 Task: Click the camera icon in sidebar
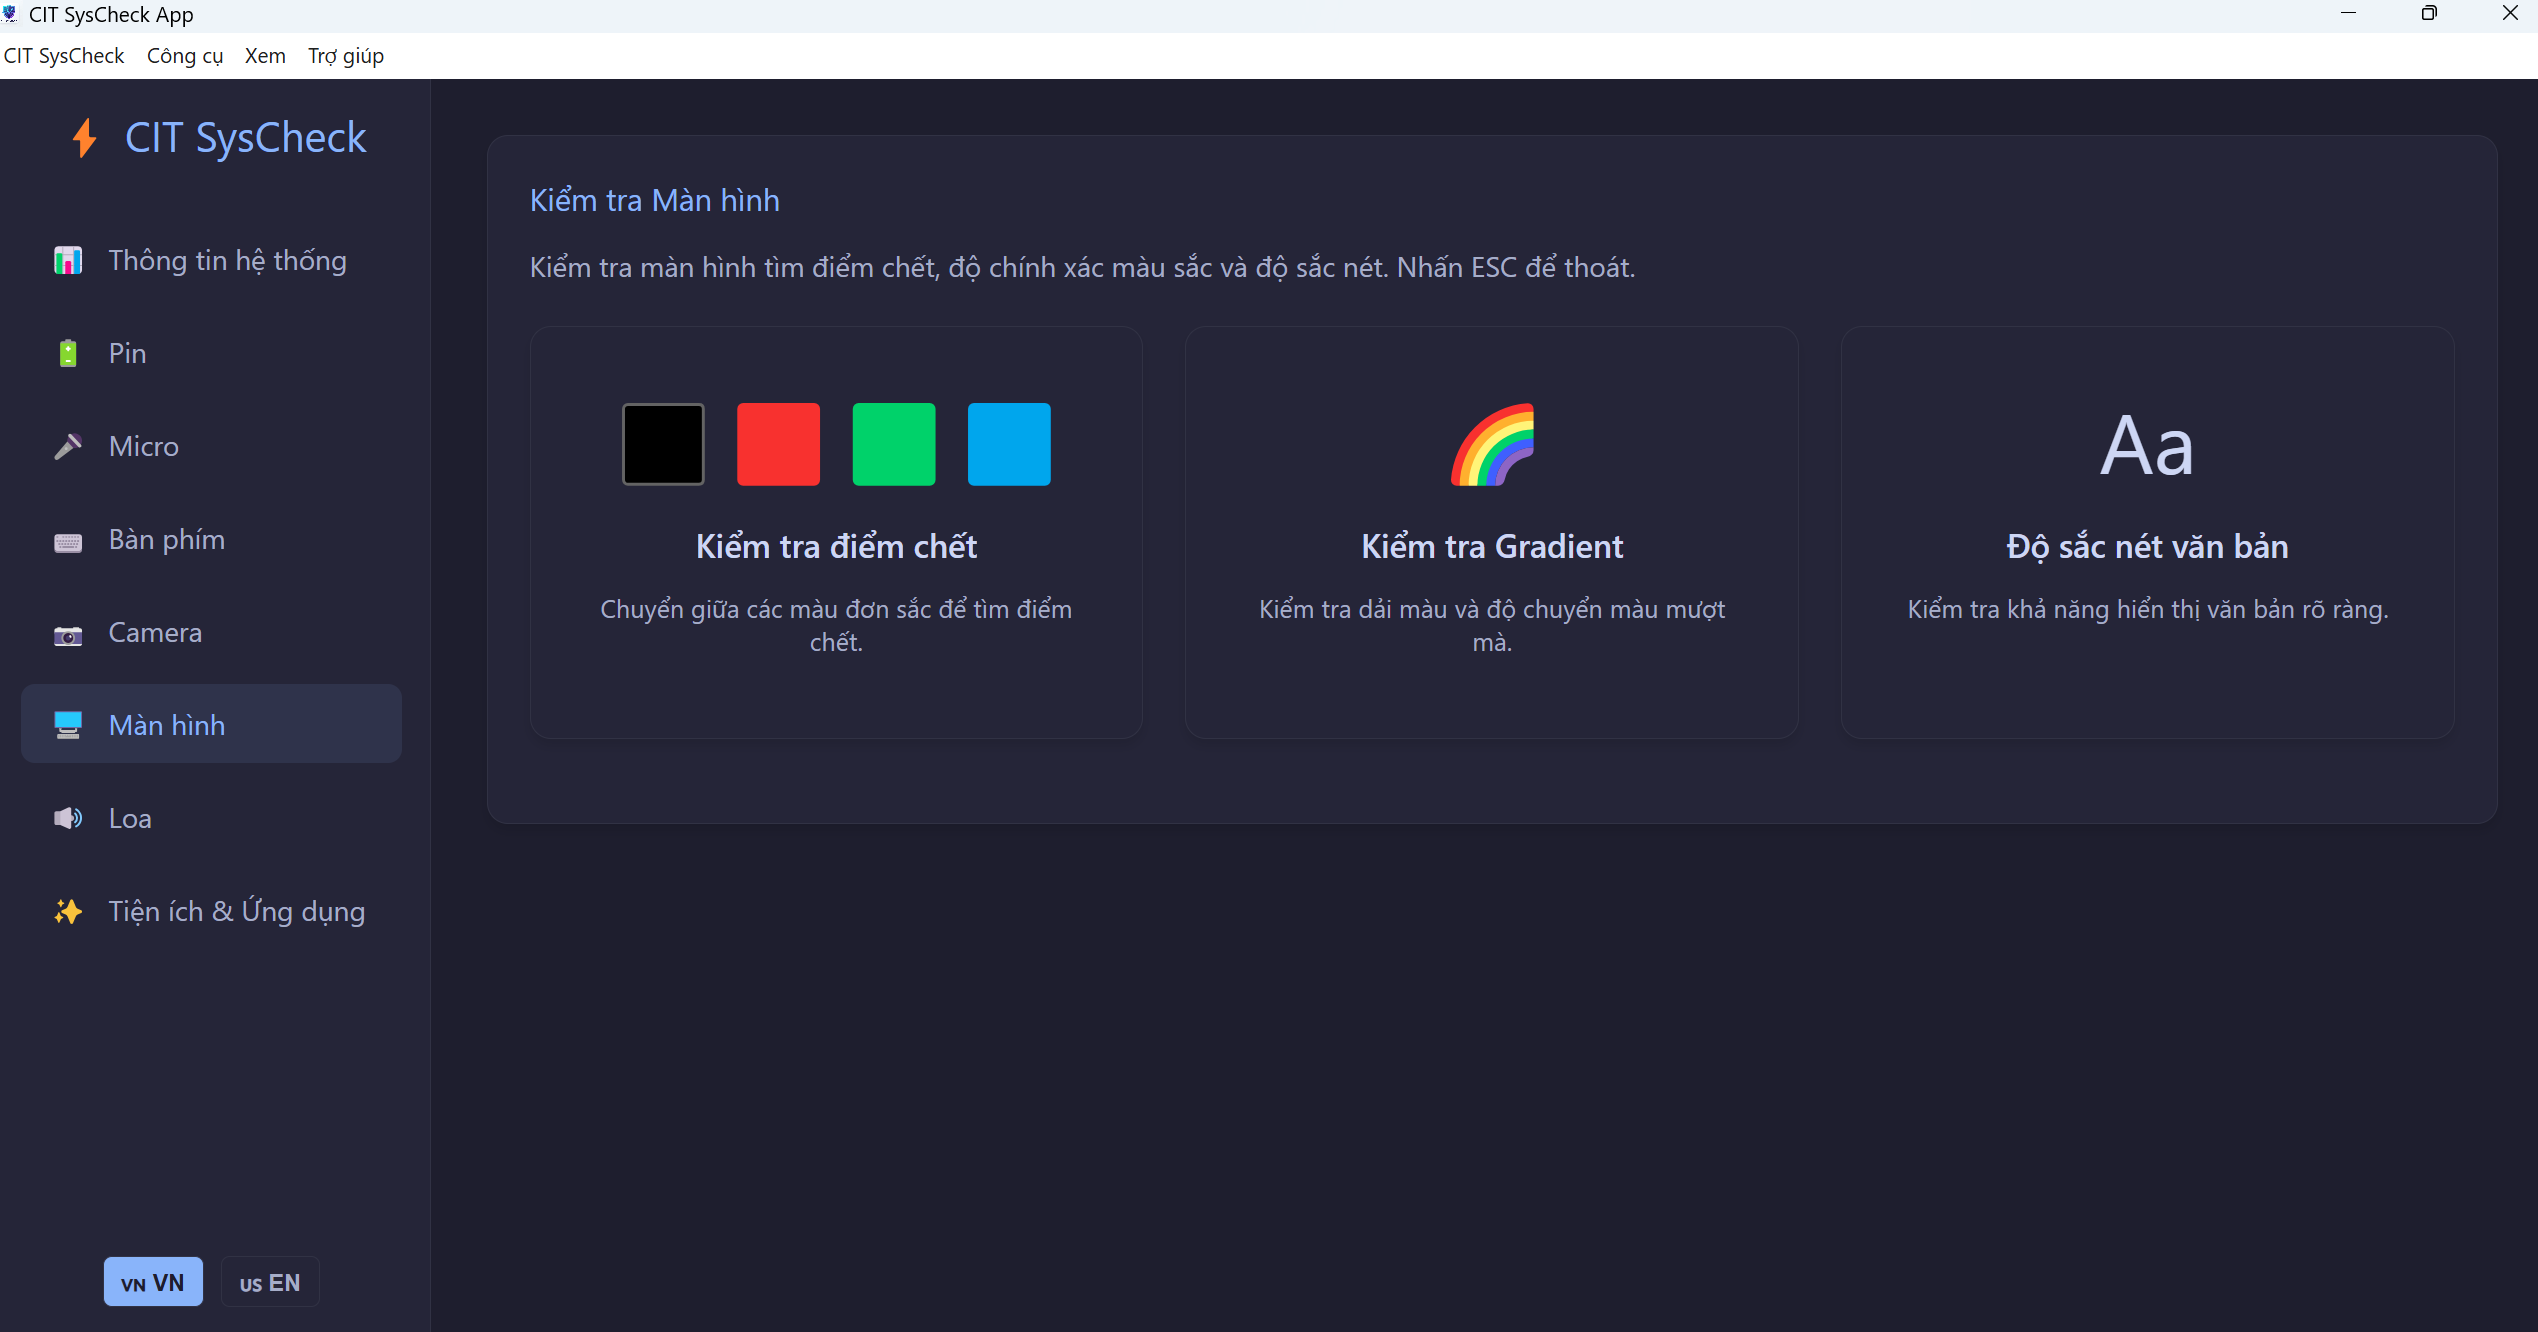pos(68,634)
